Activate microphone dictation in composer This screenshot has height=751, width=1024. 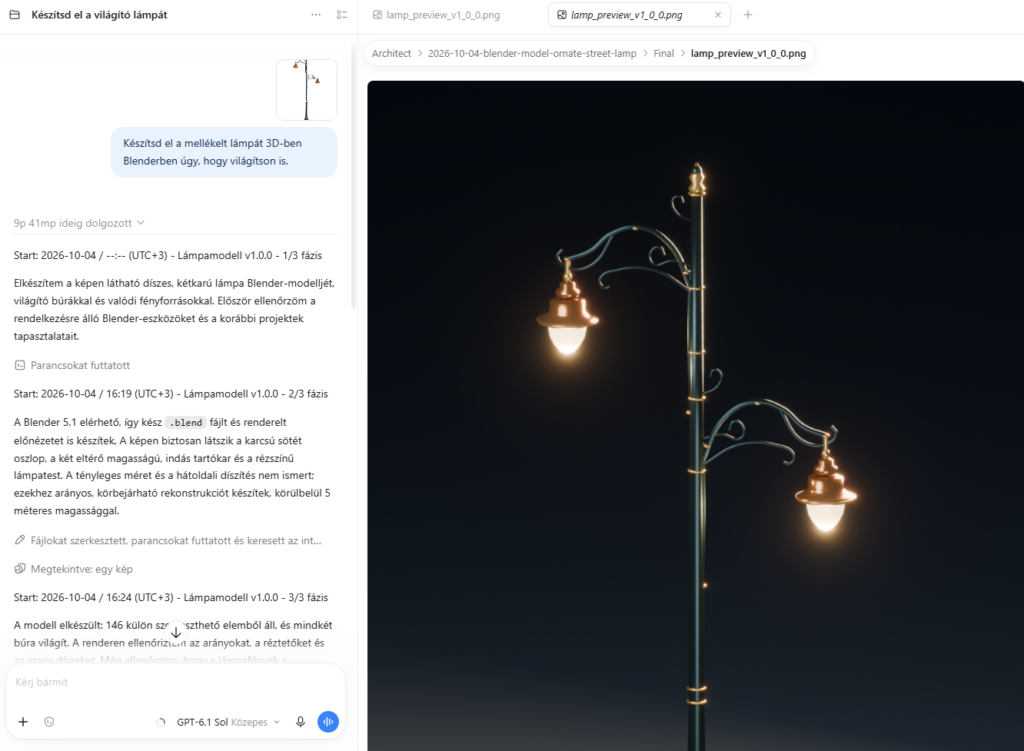(300, 722)
